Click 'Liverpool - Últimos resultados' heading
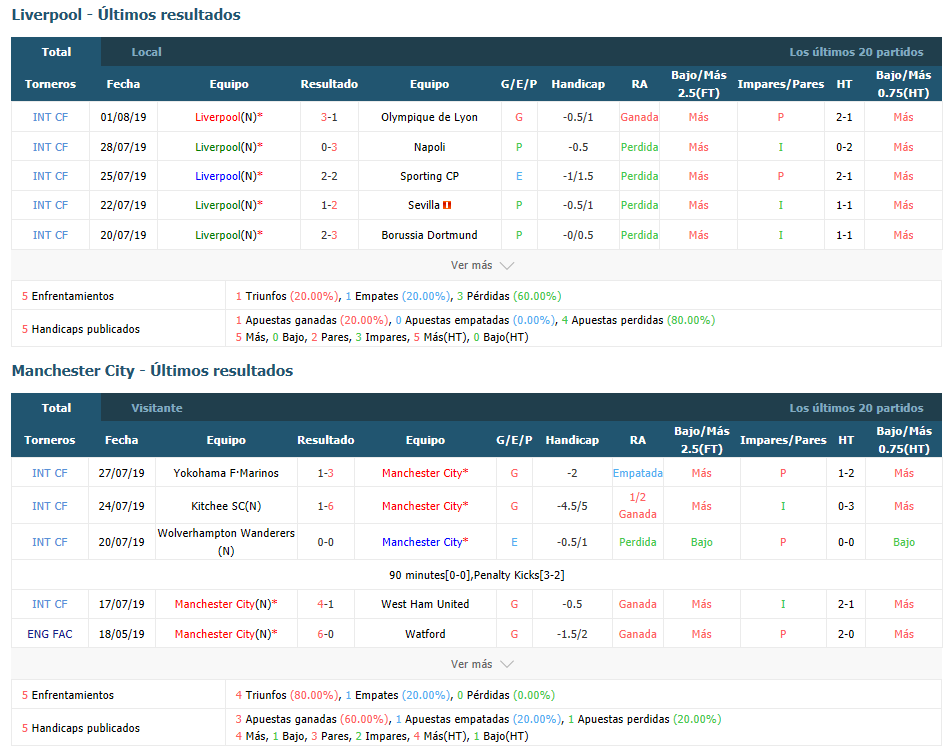 tap(126, 15)
